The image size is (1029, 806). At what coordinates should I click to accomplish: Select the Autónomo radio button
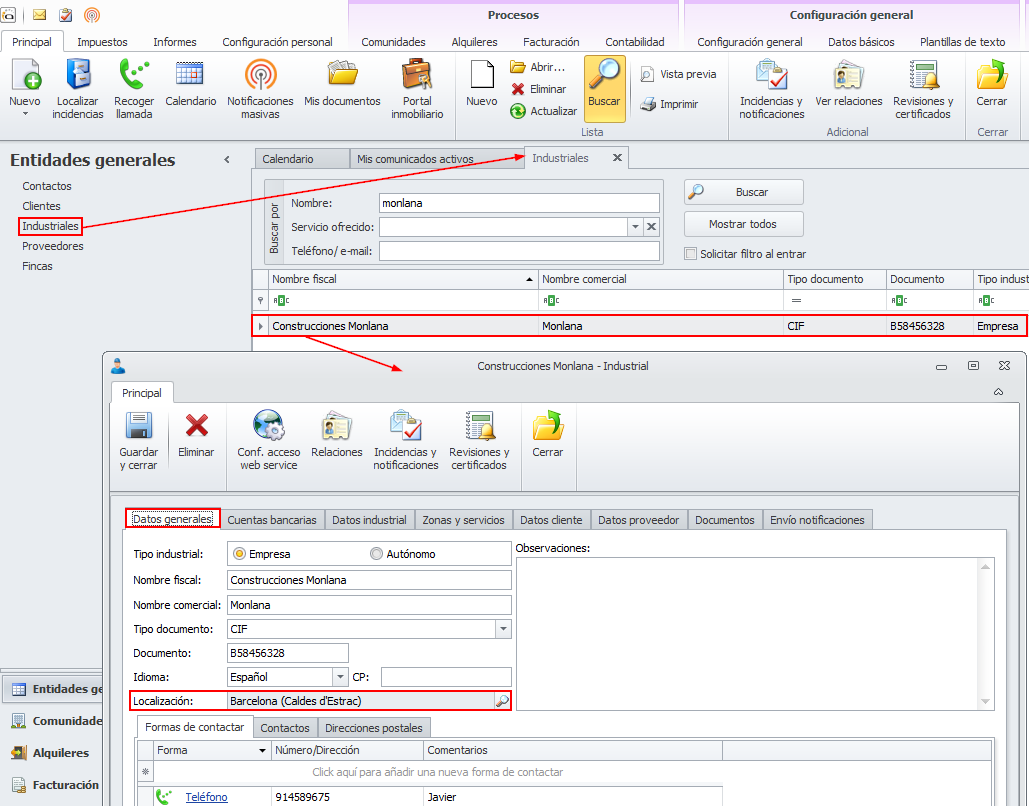pos(377,554)
